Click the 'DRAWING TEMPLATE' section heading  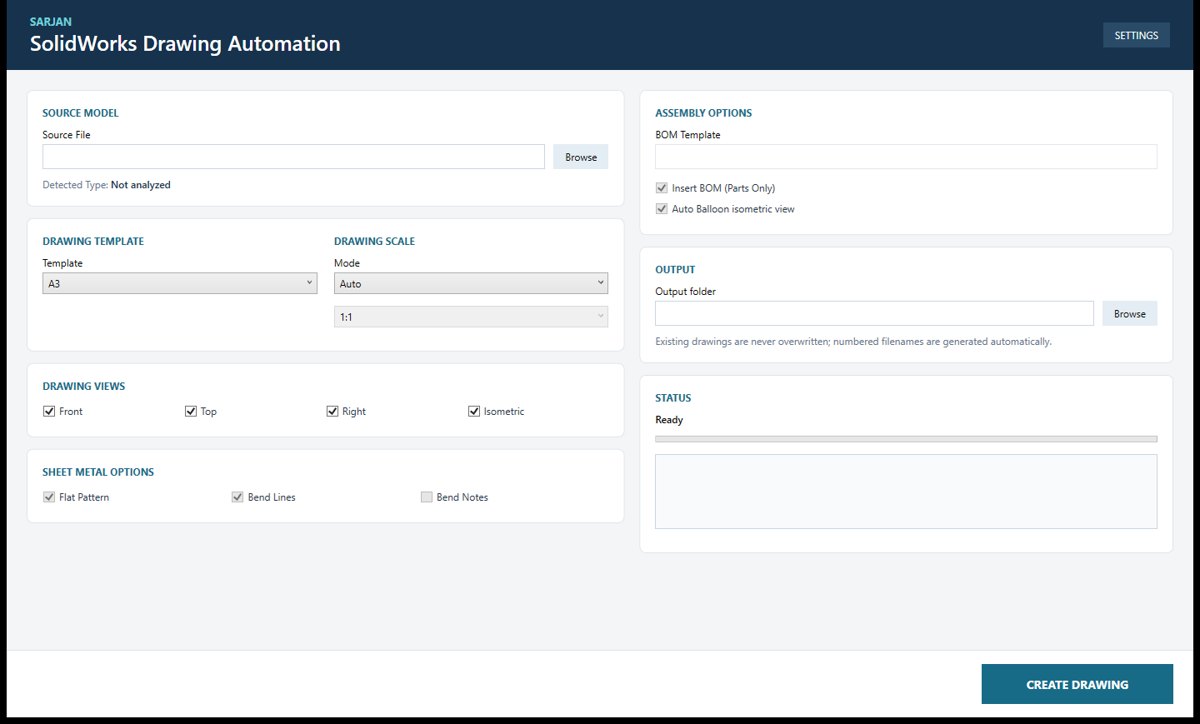[x=94, y=241]
